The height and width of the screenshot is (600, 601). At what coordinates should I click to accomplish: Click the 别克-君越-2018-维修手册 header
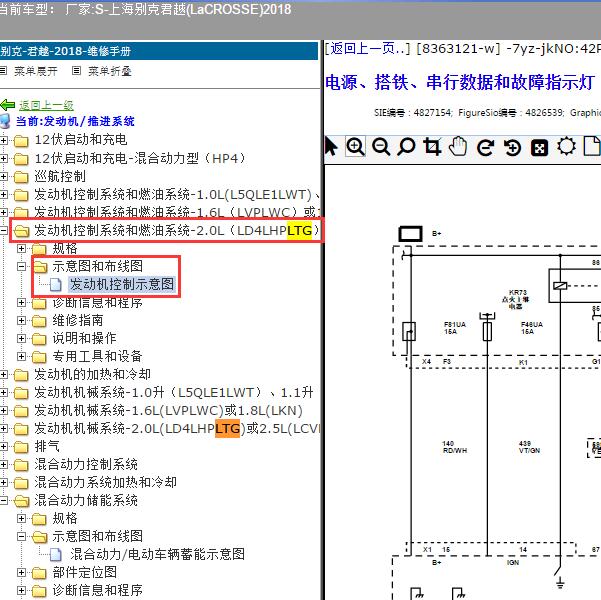(159, 51)
